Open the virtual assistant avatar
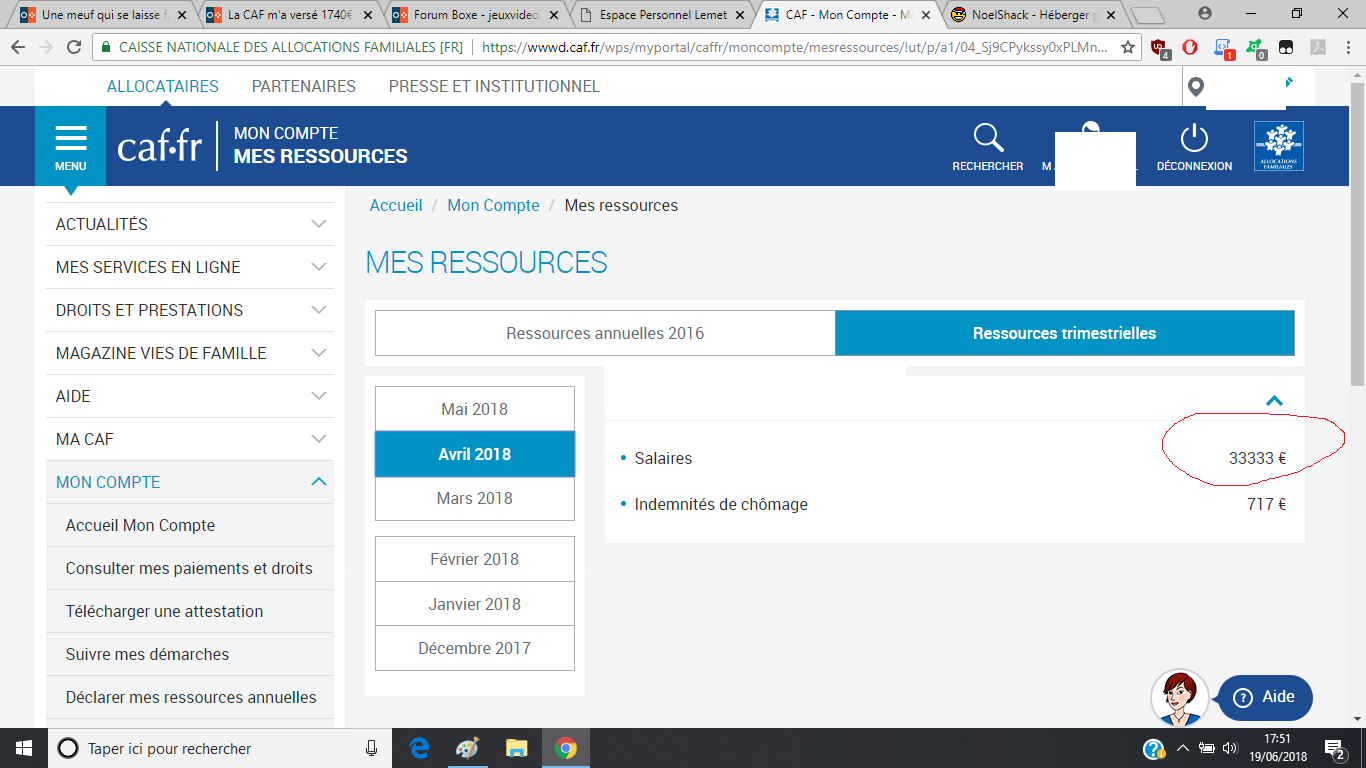Viewport: 1366px width, 768px height. tap(1179, 697)
